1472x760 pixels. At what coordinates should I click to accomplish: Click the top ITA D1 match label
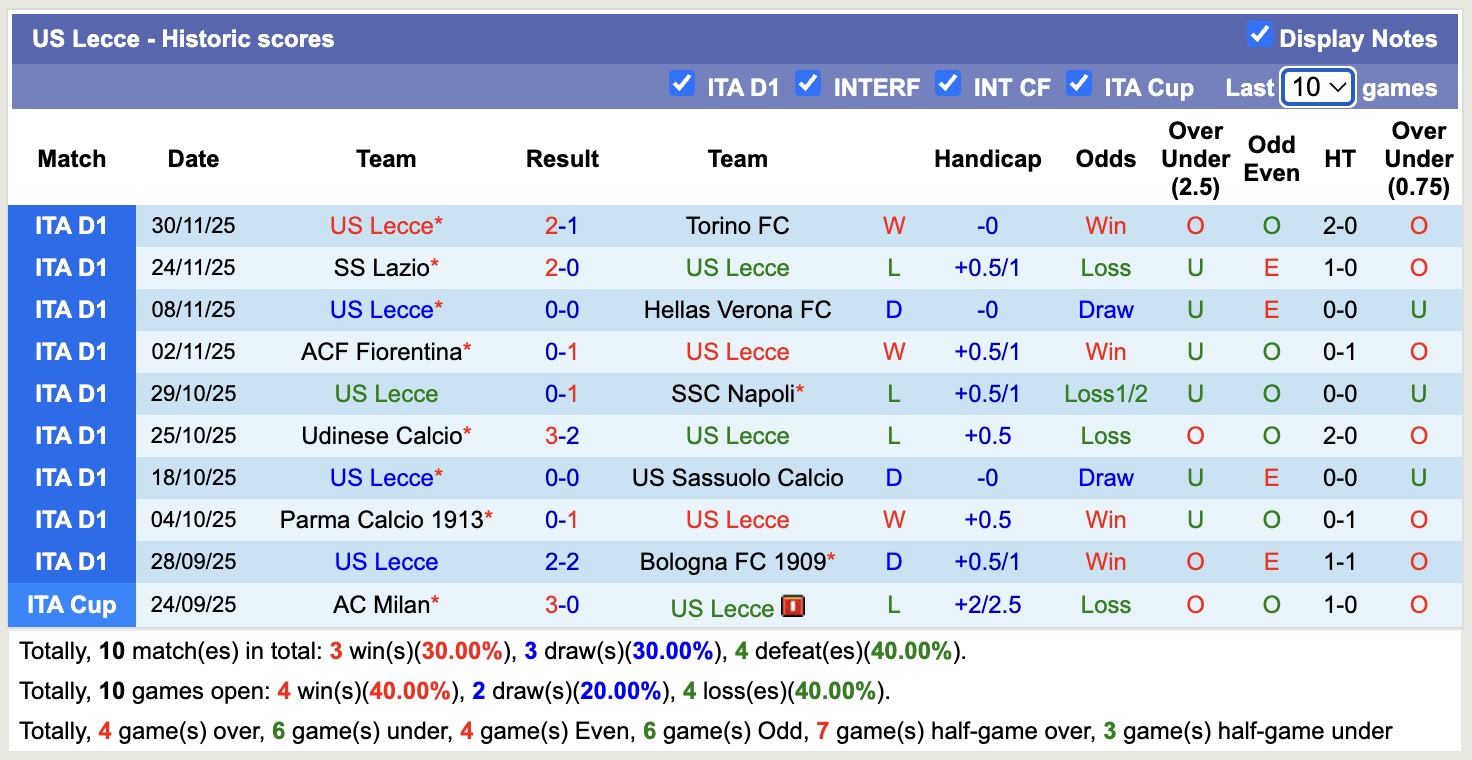[x=71, y=225]
